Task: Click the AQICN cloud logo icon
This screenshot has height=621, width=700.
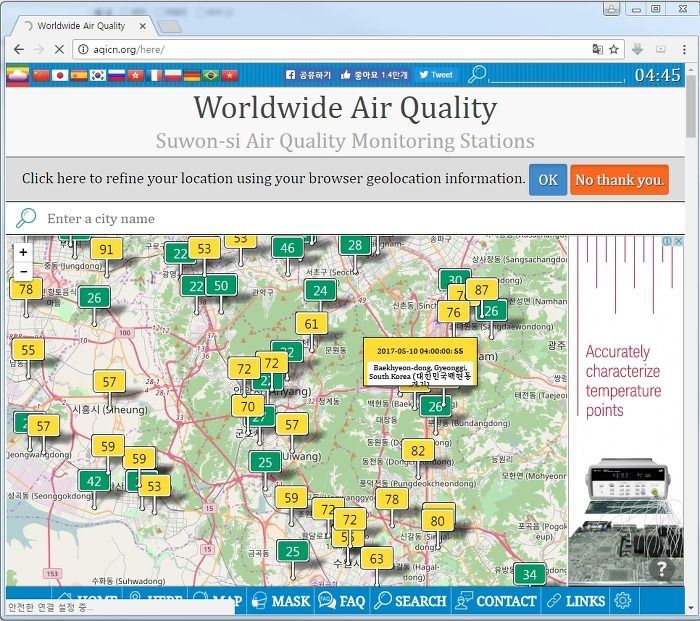Action: (x=17, y=75)
